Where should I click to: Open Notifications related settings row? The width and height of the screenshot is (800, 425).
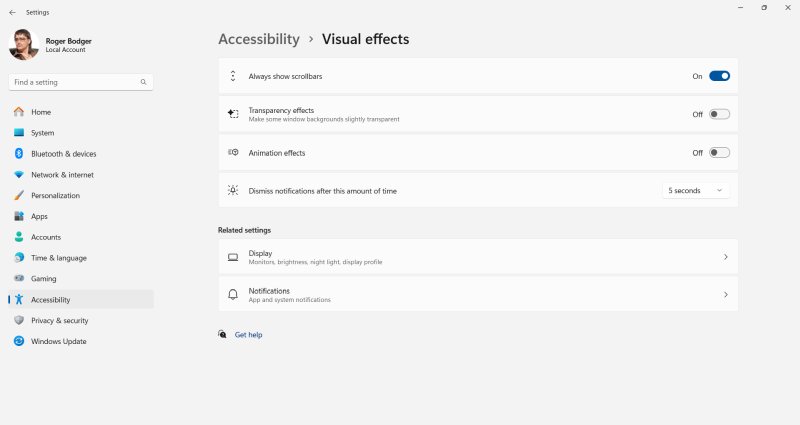(x=478, y=294)
